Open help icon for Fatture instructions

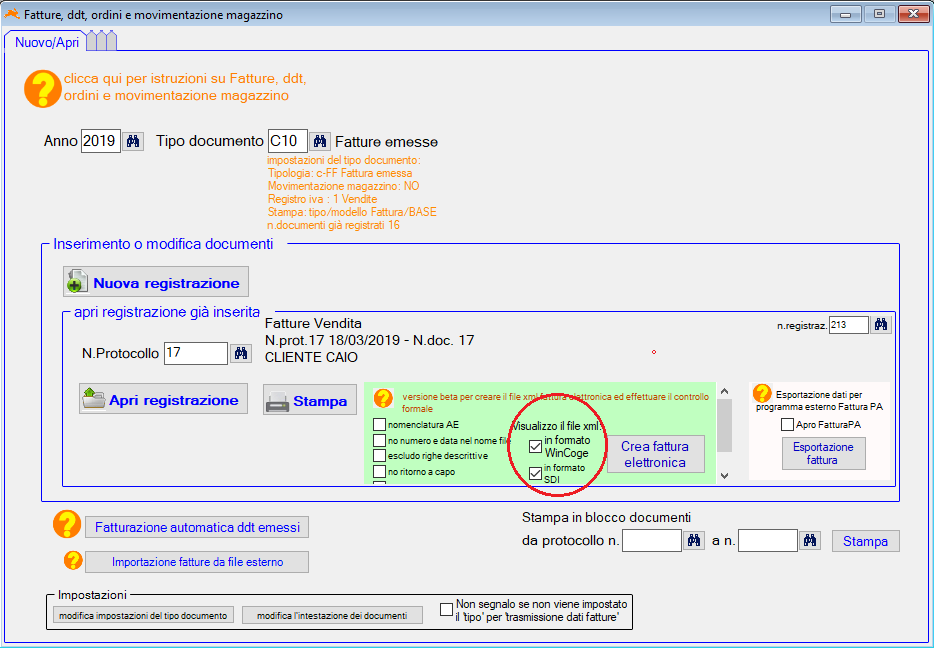[x=42, y=88]
